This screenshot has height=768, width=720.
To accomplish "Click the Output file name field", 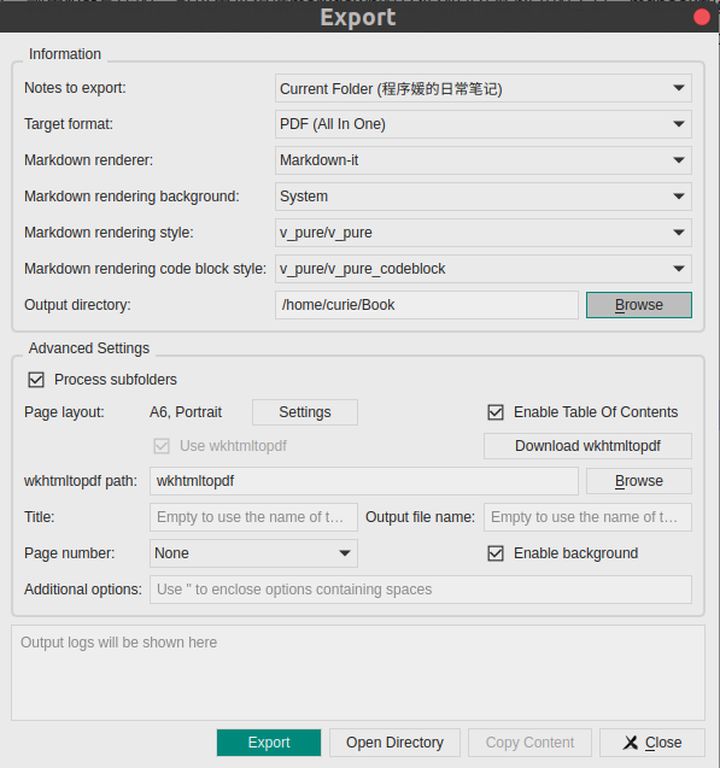I will (x=587, y=517).
